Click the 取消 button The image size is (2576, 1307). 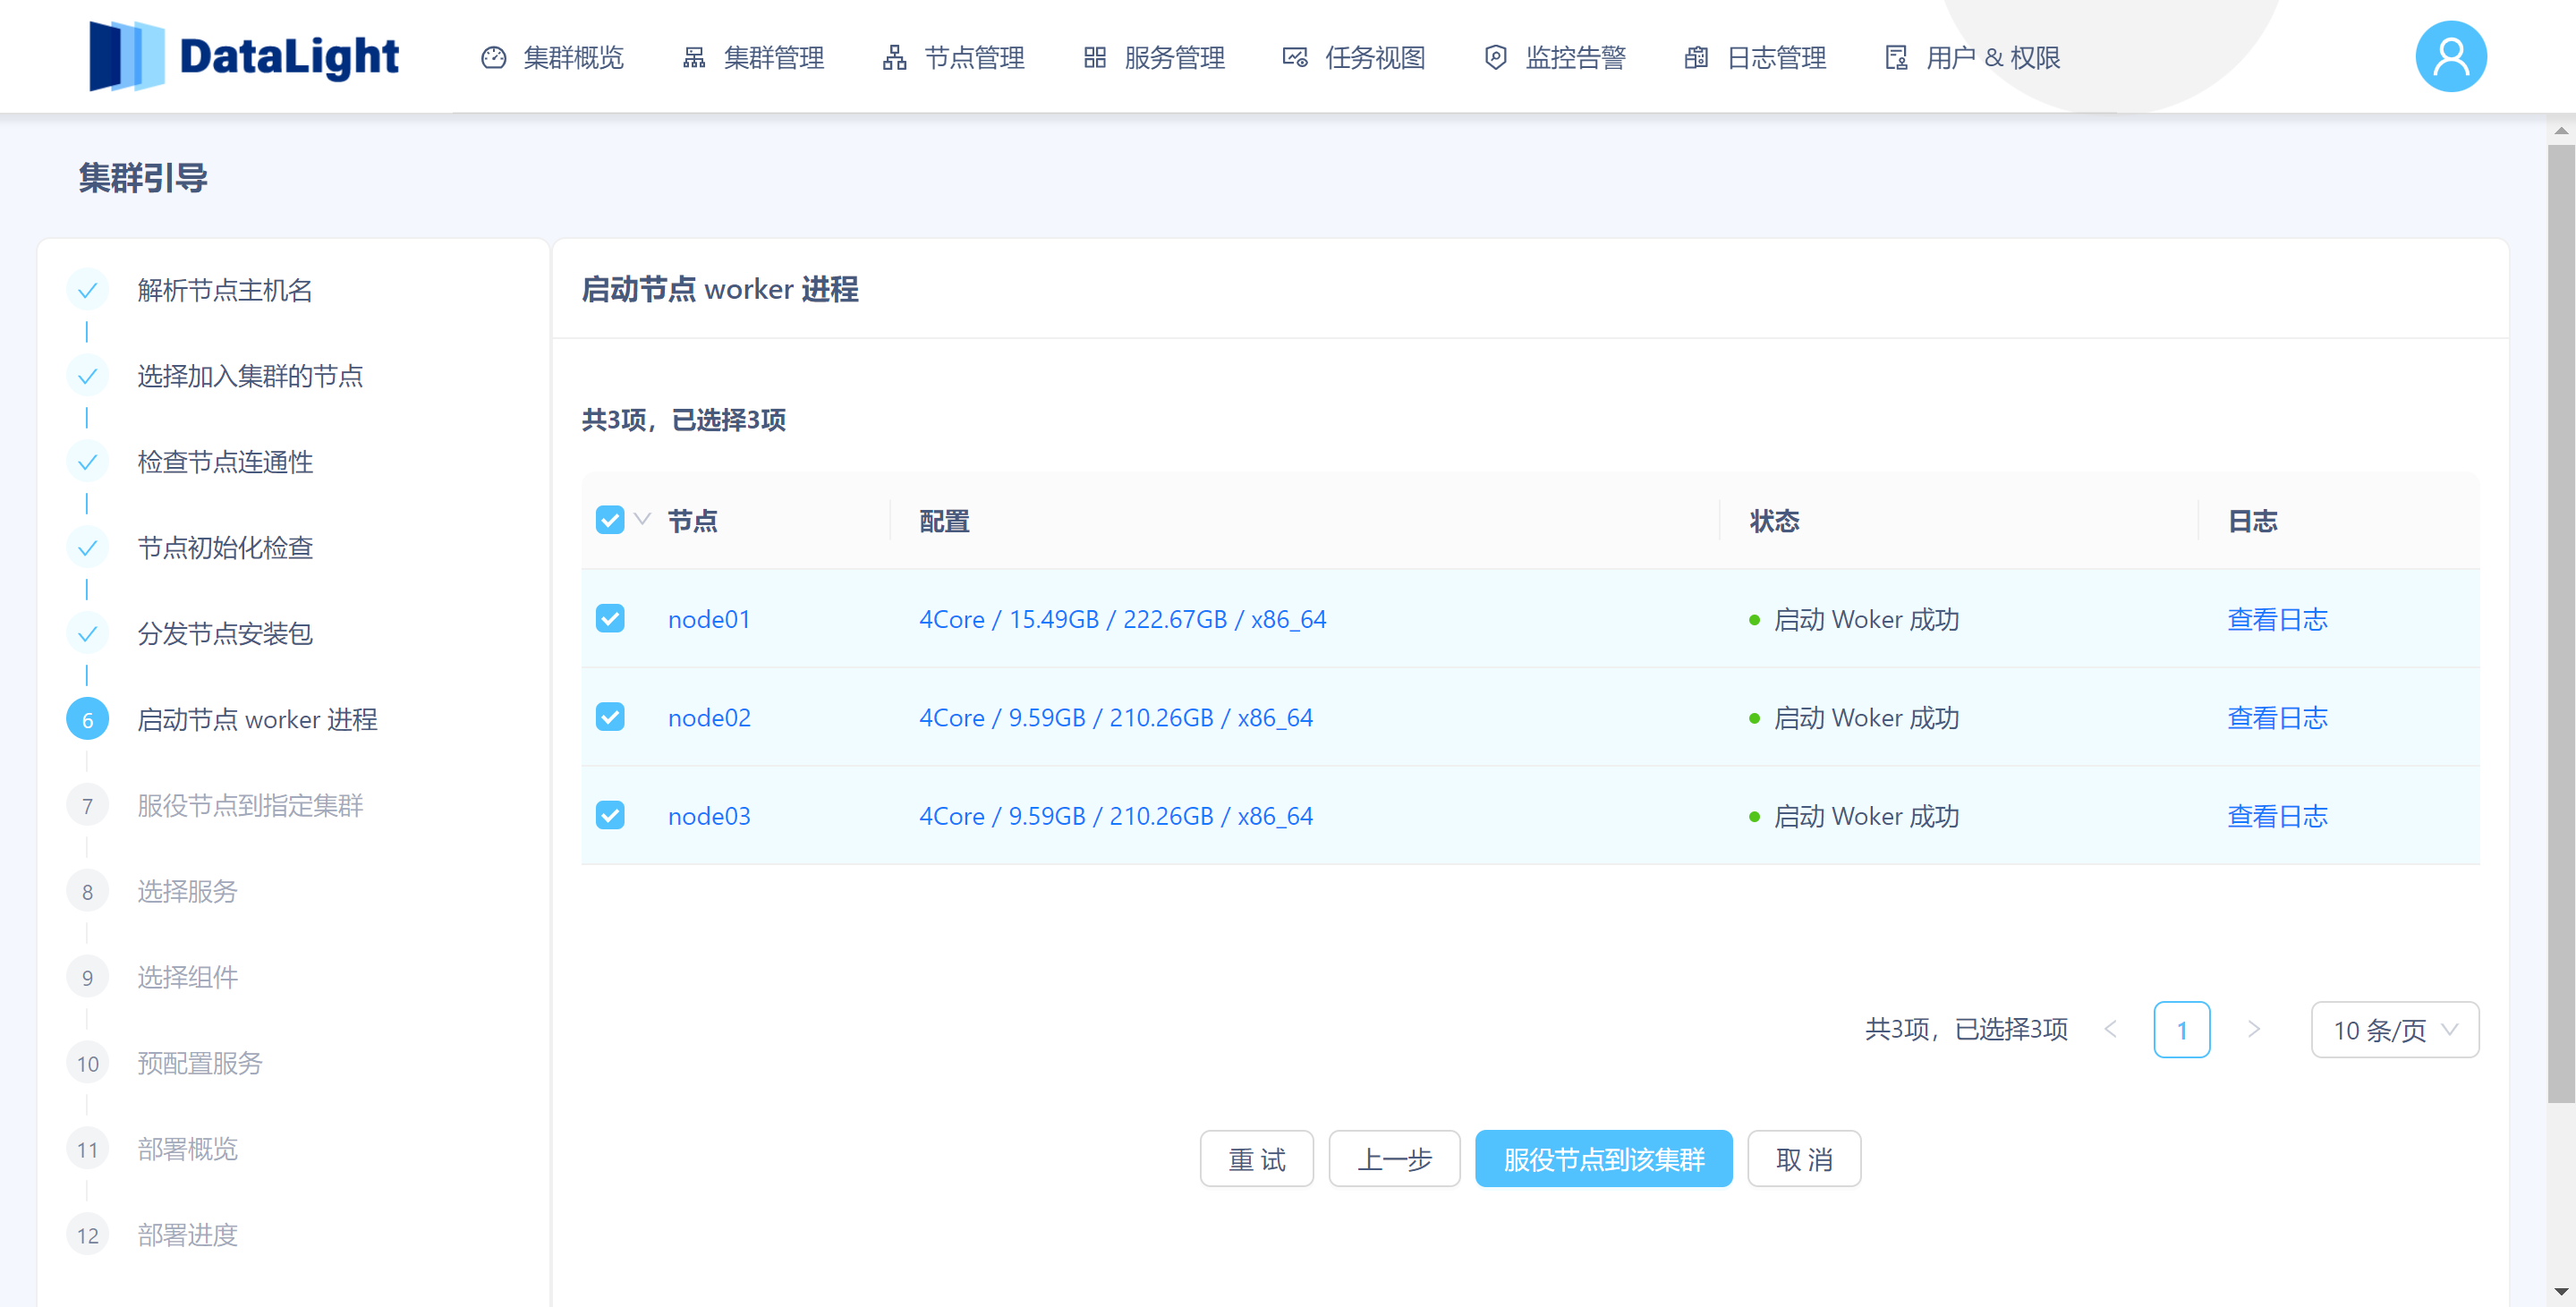pos(1804,1159)
